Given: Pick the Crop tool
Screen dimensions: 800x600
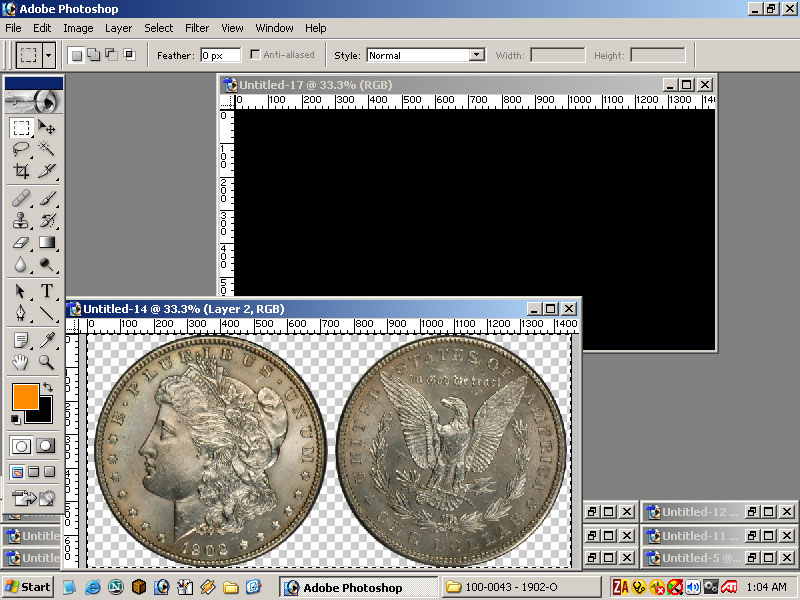Looking at the screenshot, I should [21, 171].
